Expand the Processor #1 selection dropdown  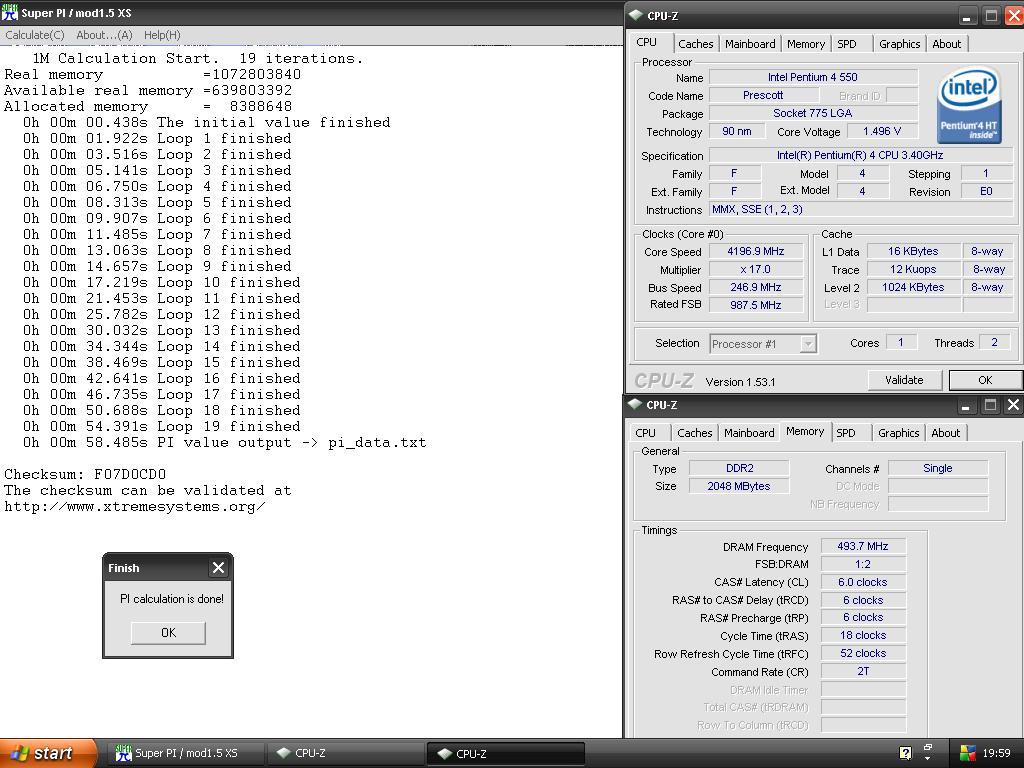click(x=808, y=344)
